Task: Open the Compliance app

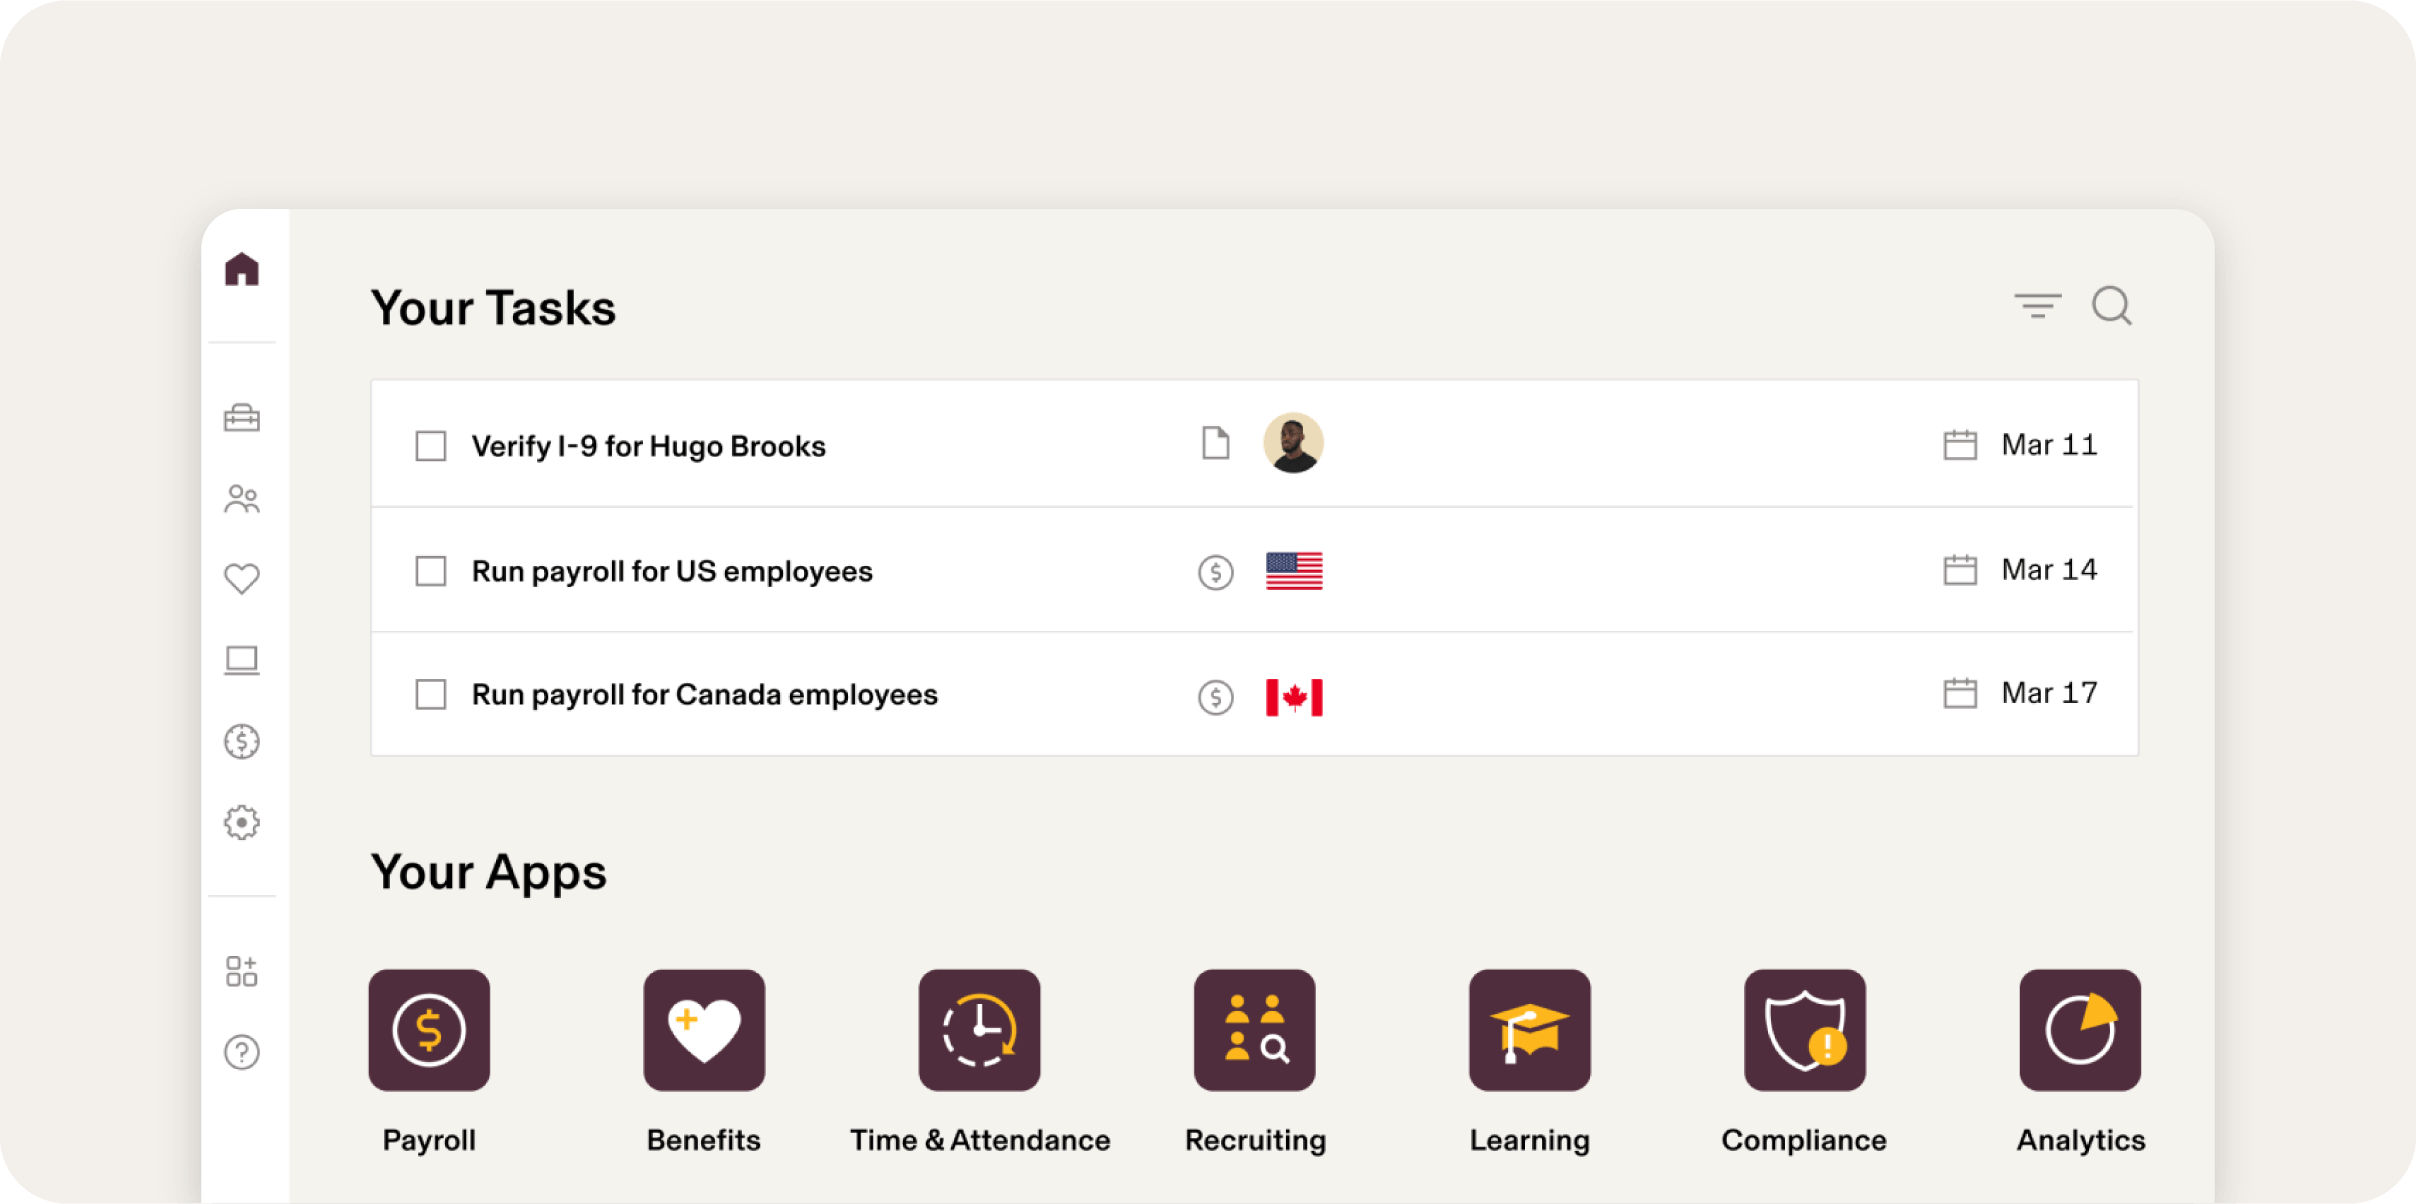Action: pyautogui.click(x=1803, y=1030)
